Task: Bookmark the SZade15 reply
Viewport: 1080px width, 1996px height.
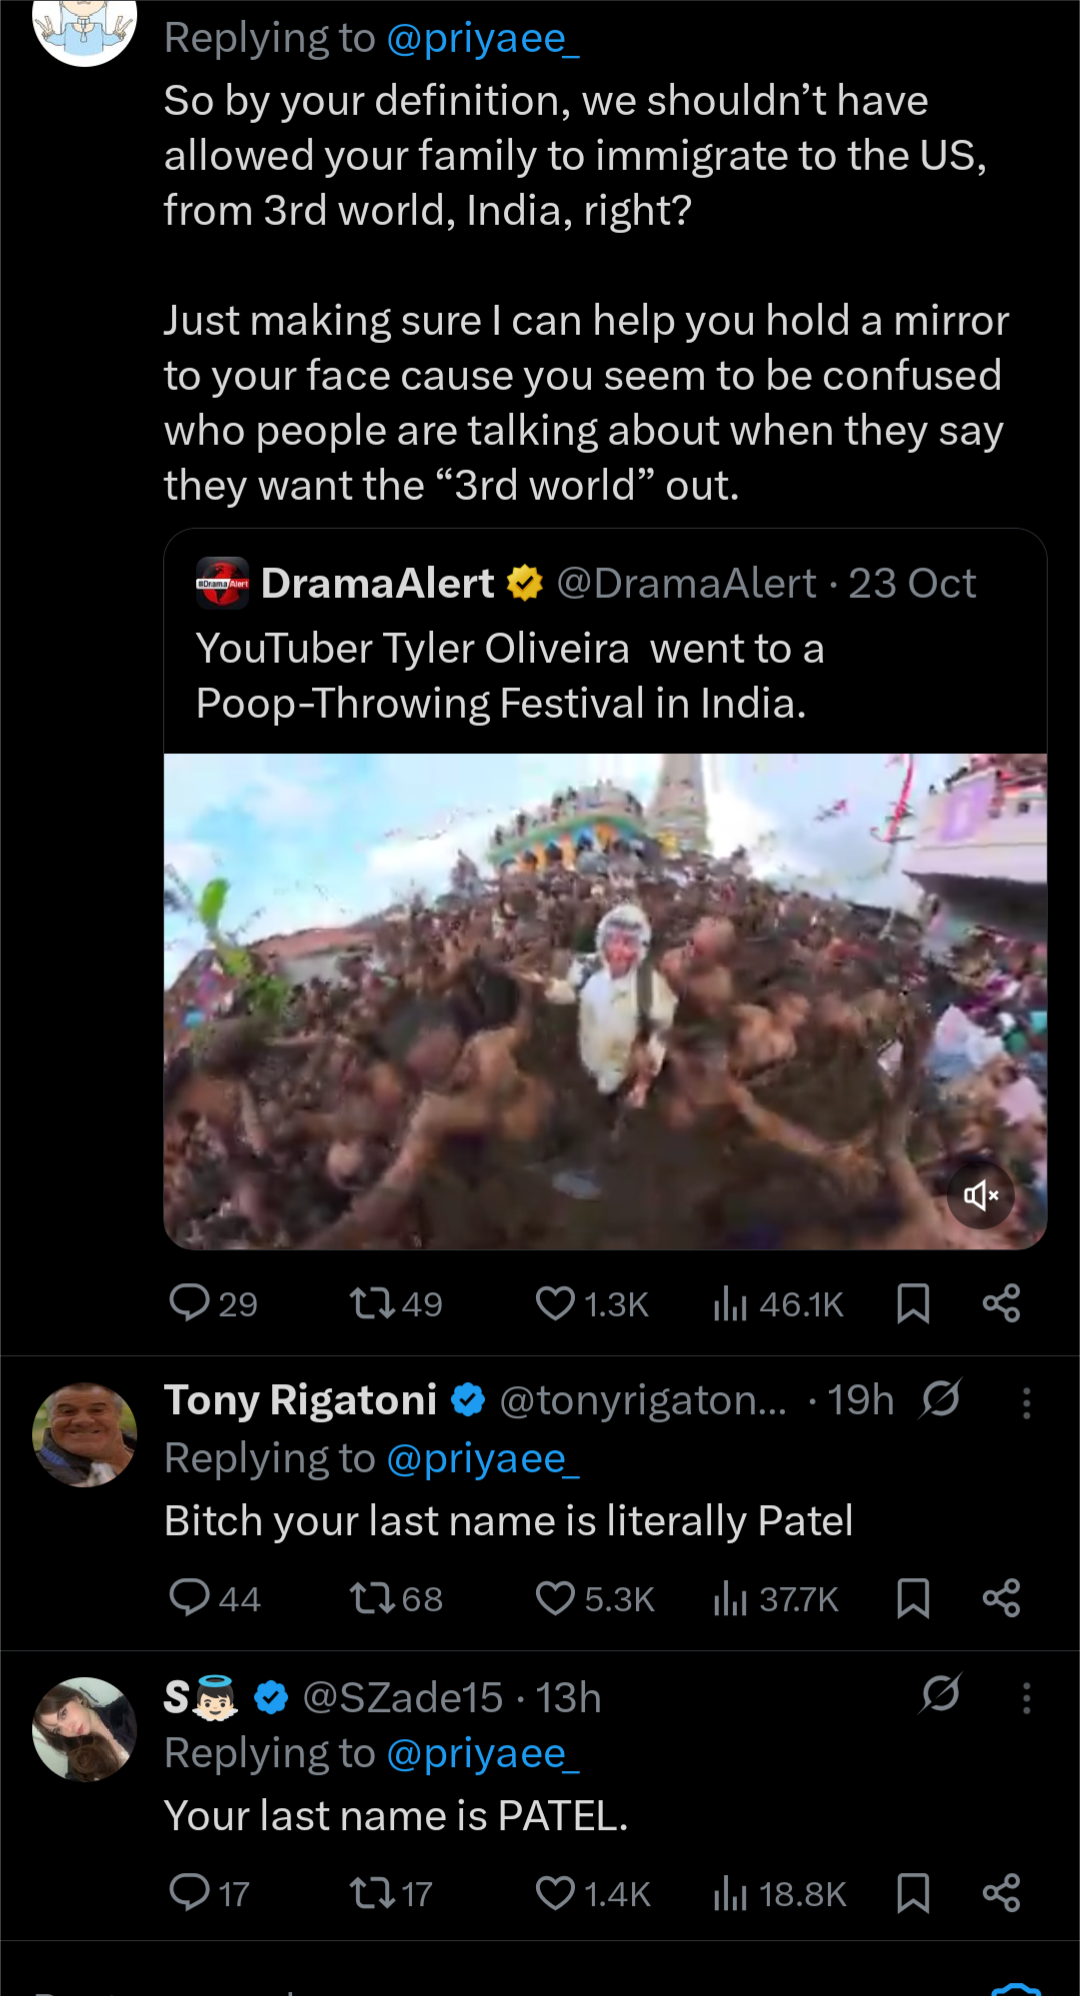Action: coord(913,1893)
